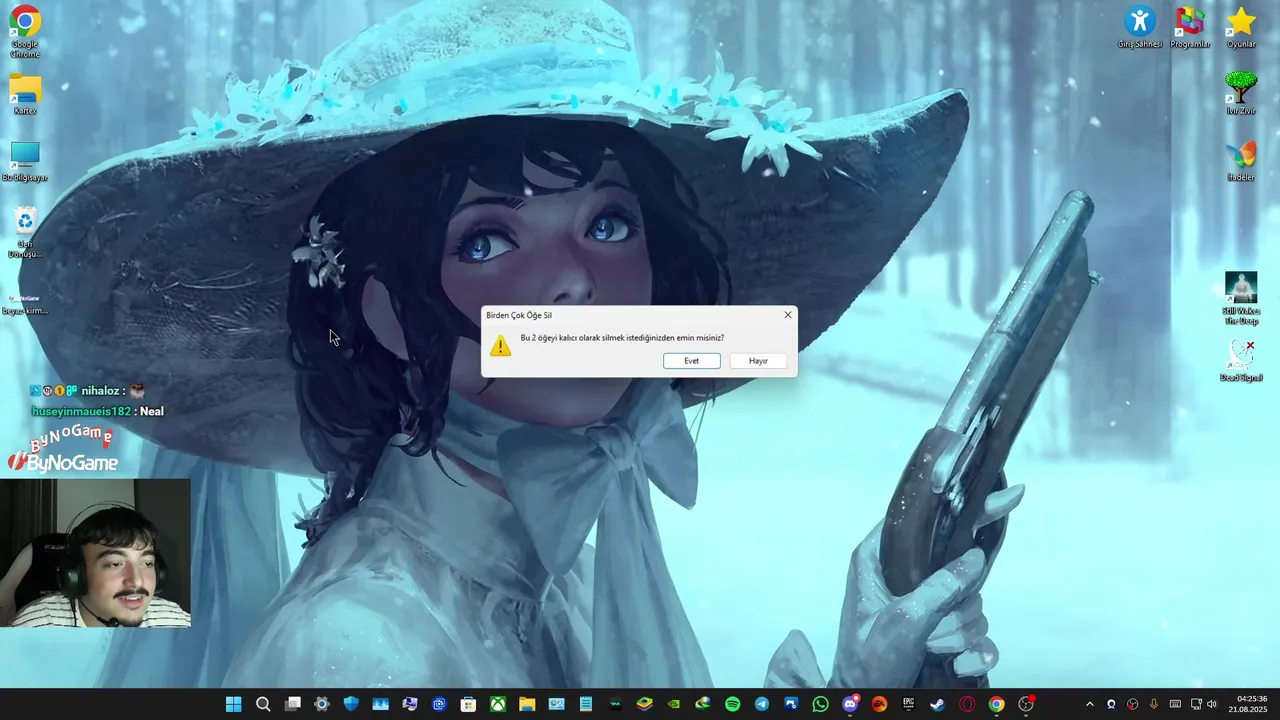Select the Geri Dönüşüm recycle bin icon
Image resolution: width=1280 pixels, height=720 pixels.
(x=25, y=232)
